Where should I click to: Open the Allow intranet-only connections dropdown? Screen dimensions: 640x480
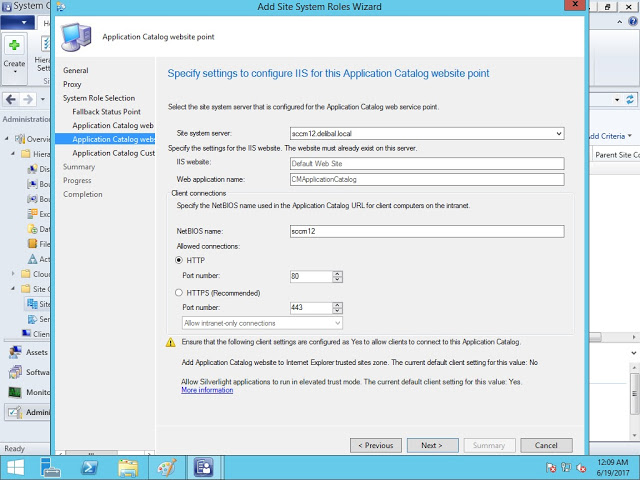click(x=337, y=323)
